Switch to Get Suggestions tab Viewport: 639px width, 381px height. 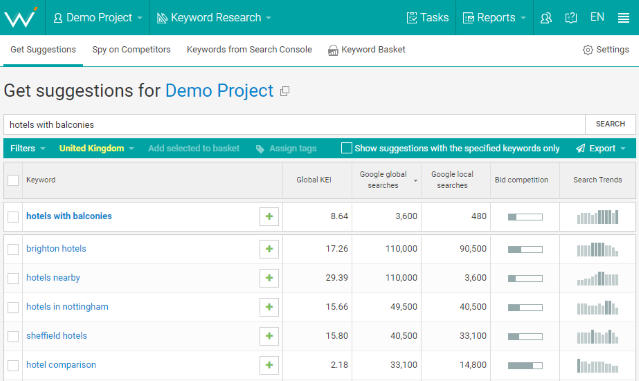[x=43, y=50]
